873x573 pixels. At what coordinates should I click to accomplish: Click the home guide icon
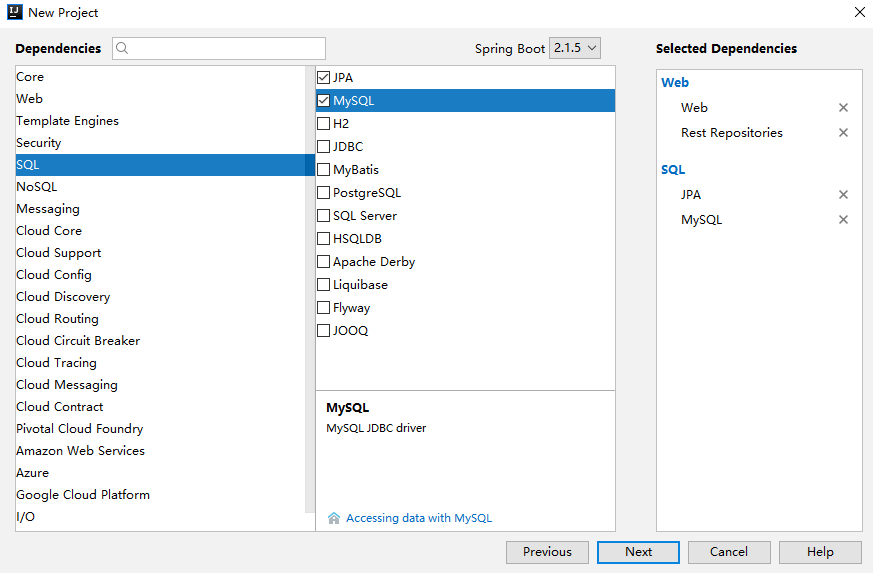click(334, 518)
